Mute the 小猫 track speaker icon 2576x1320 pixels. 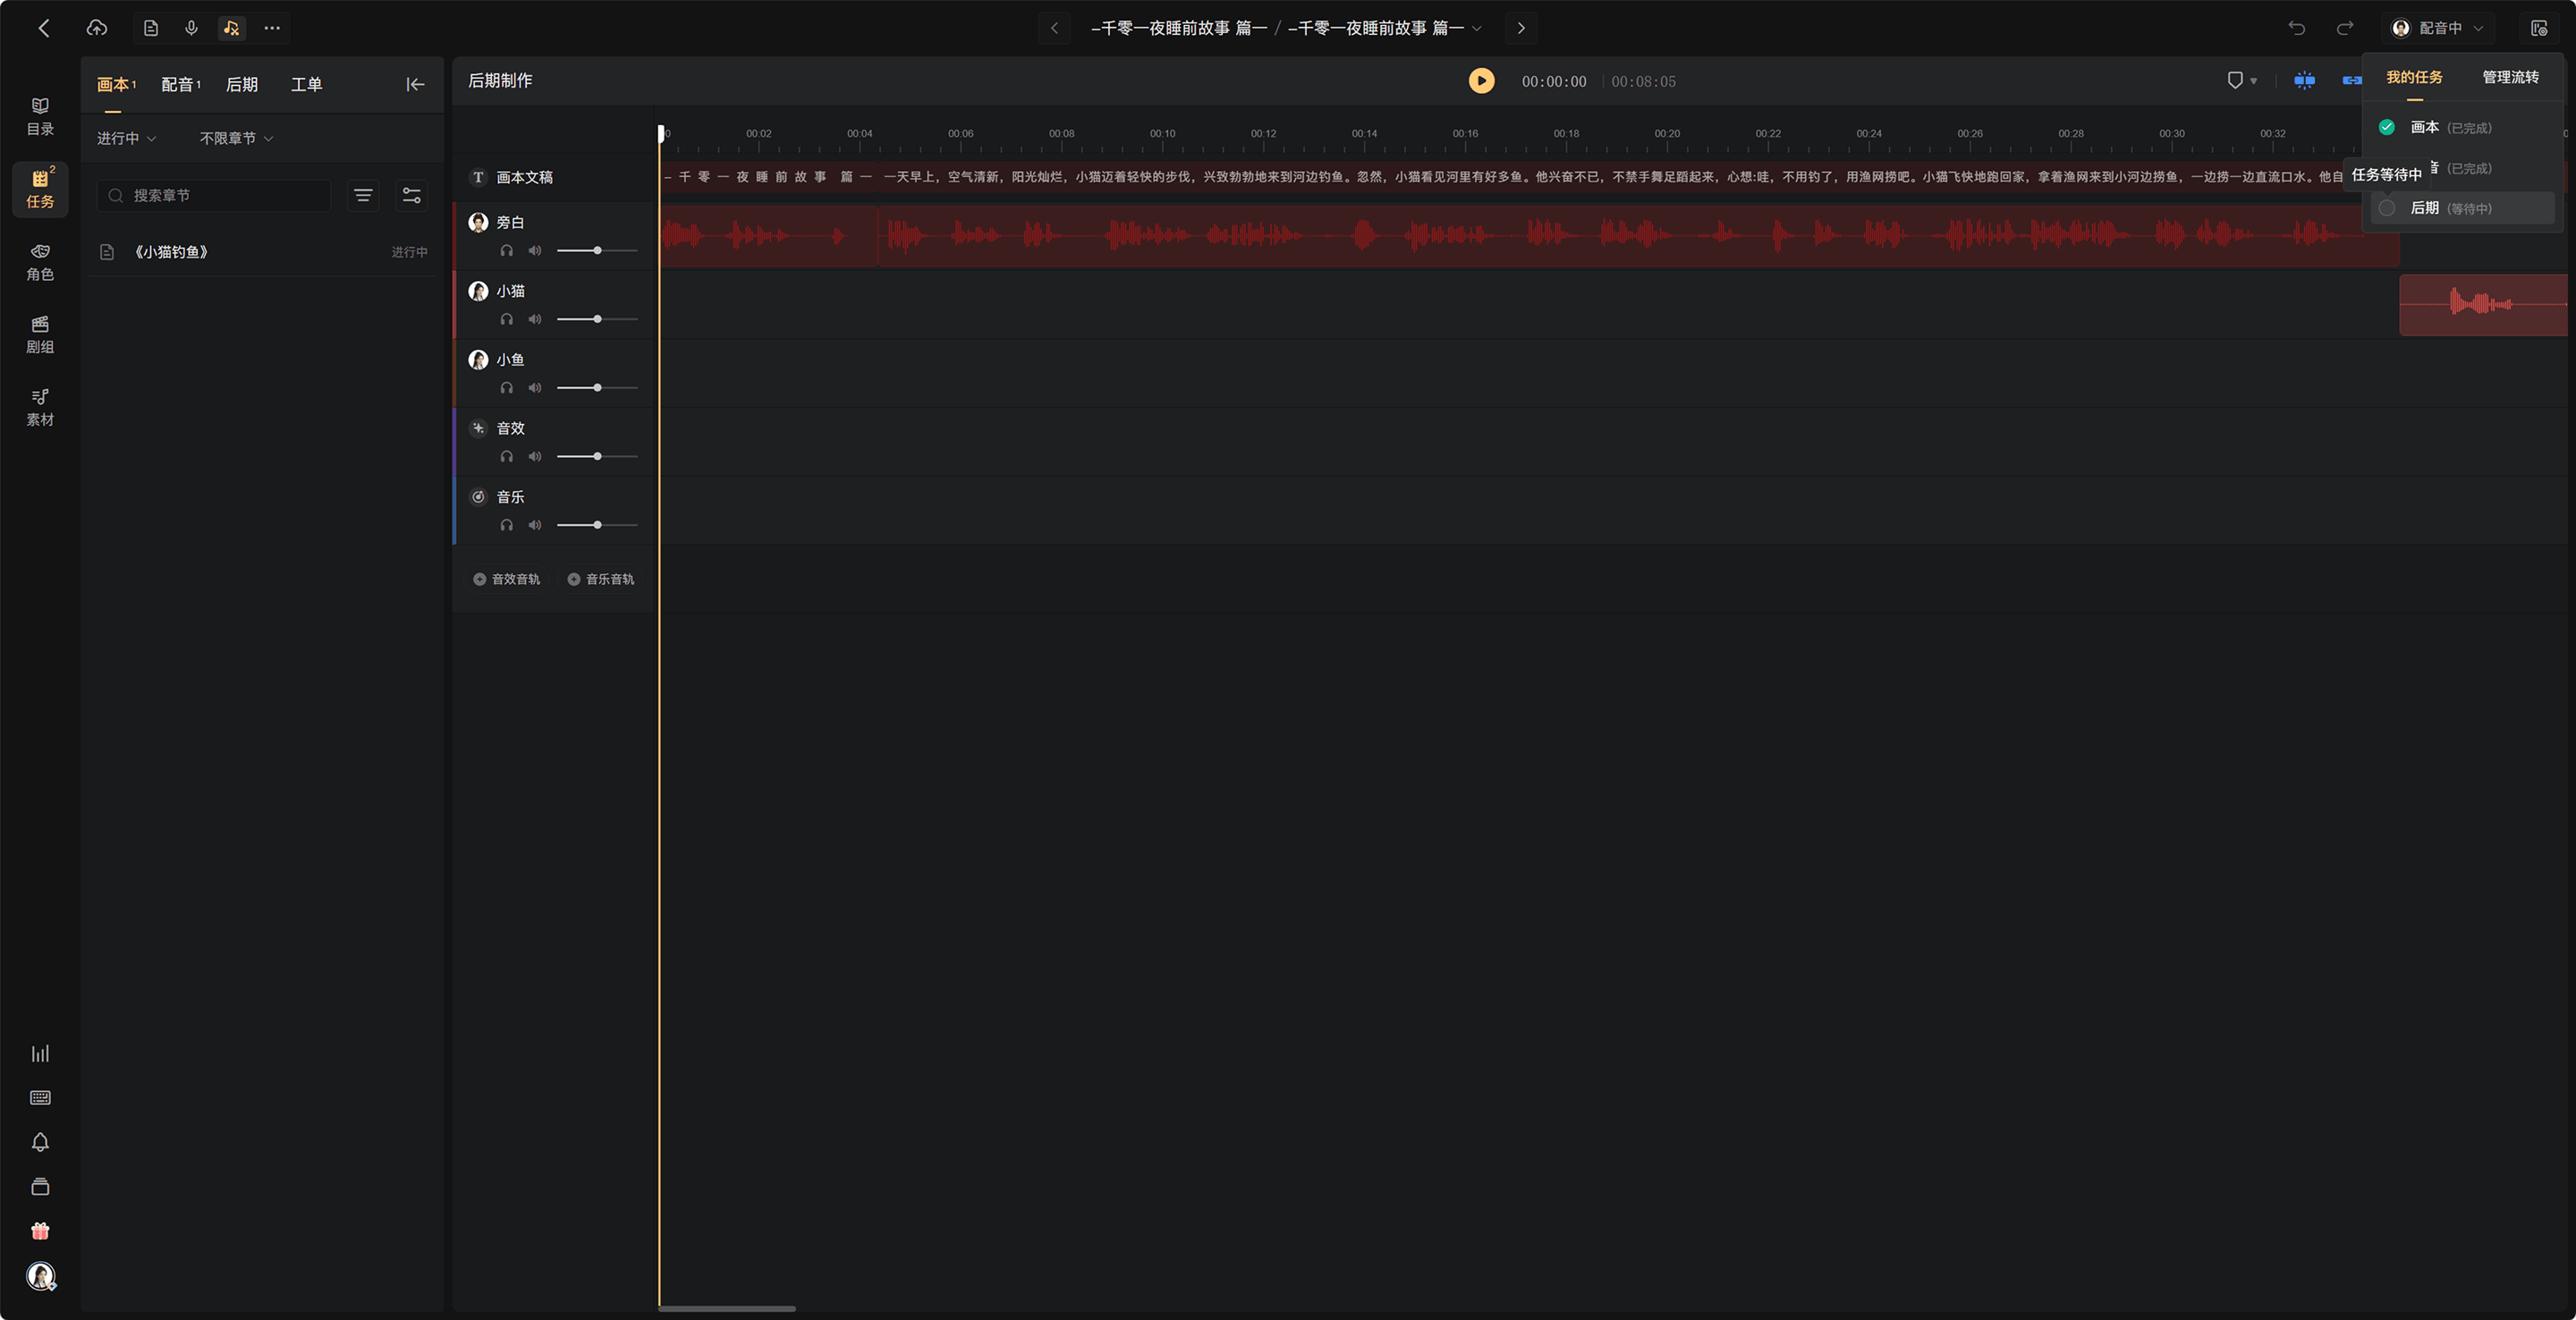[535, 319]
